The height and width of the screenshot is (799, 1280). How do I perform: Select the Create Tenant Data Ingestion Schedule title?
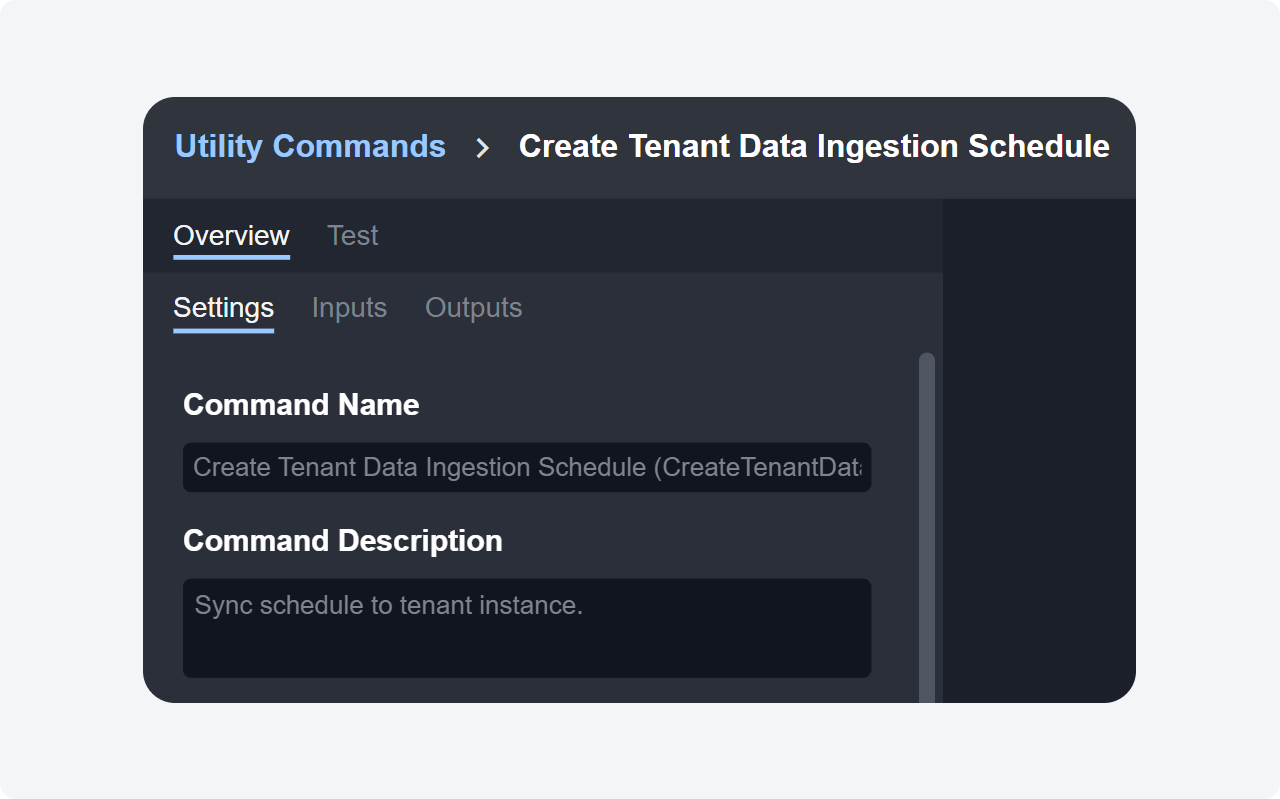tap(813, 146)
